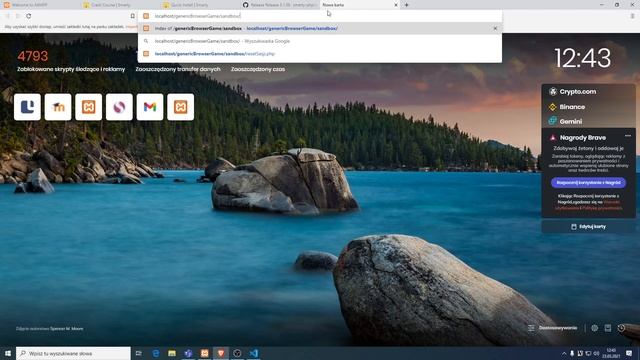Click the Windows taskbar search box
The width and height of the screenshot is (640, 360).
click(x=73, y=353)
